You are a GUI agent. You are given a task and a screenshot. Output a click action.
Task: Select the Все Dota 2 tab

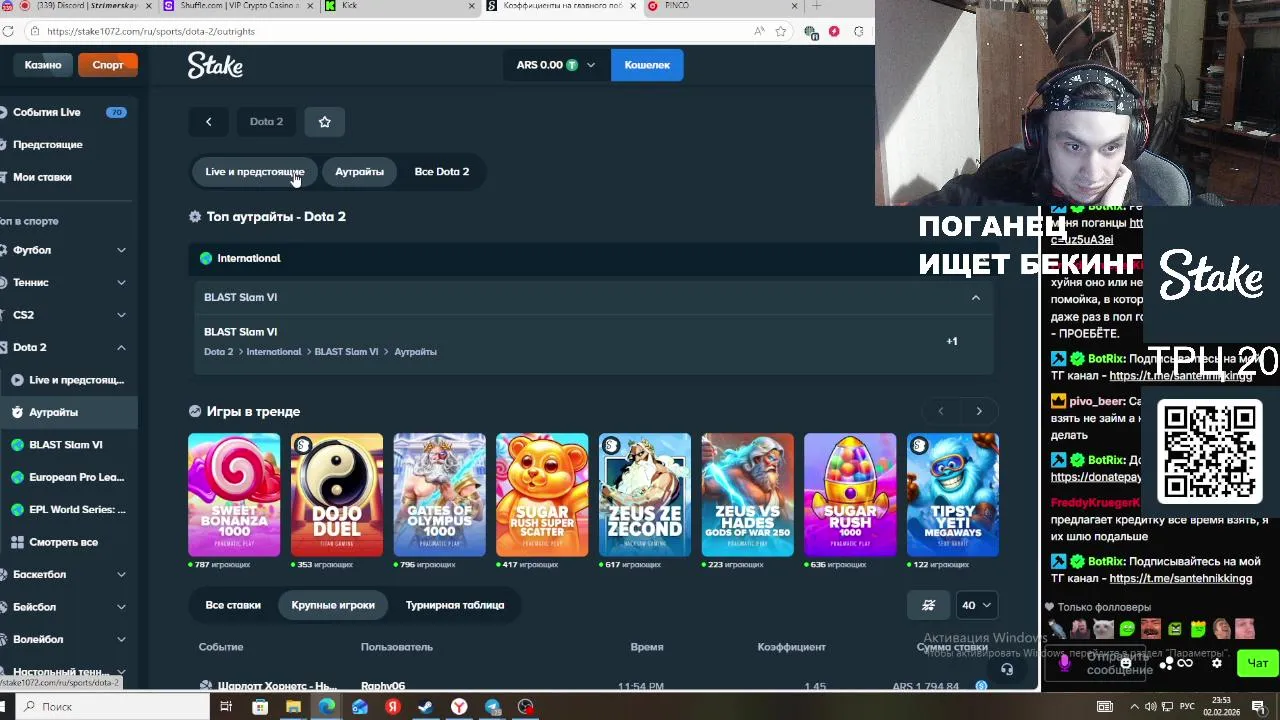442,172
